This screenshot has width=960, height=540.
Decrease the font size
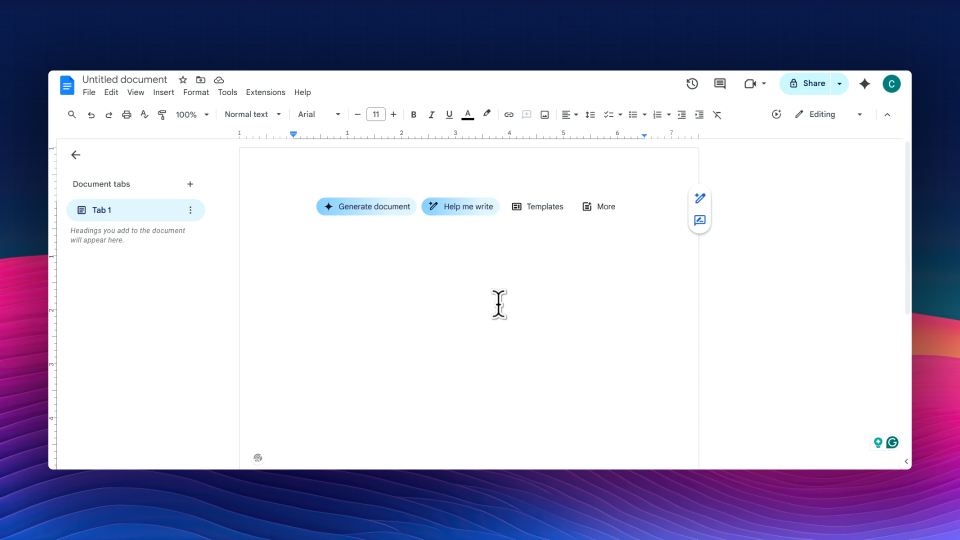(x=358, y=114)
